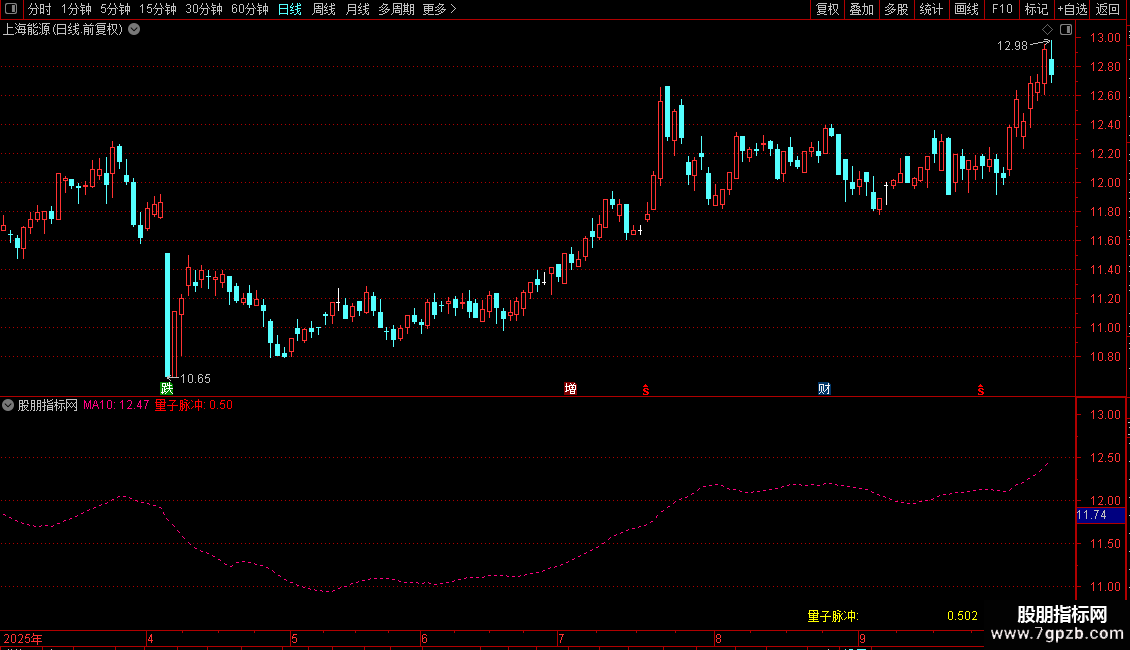Select the 1分钟 period
This screenshot has height=650, width=1130.
tap(76, 9)
